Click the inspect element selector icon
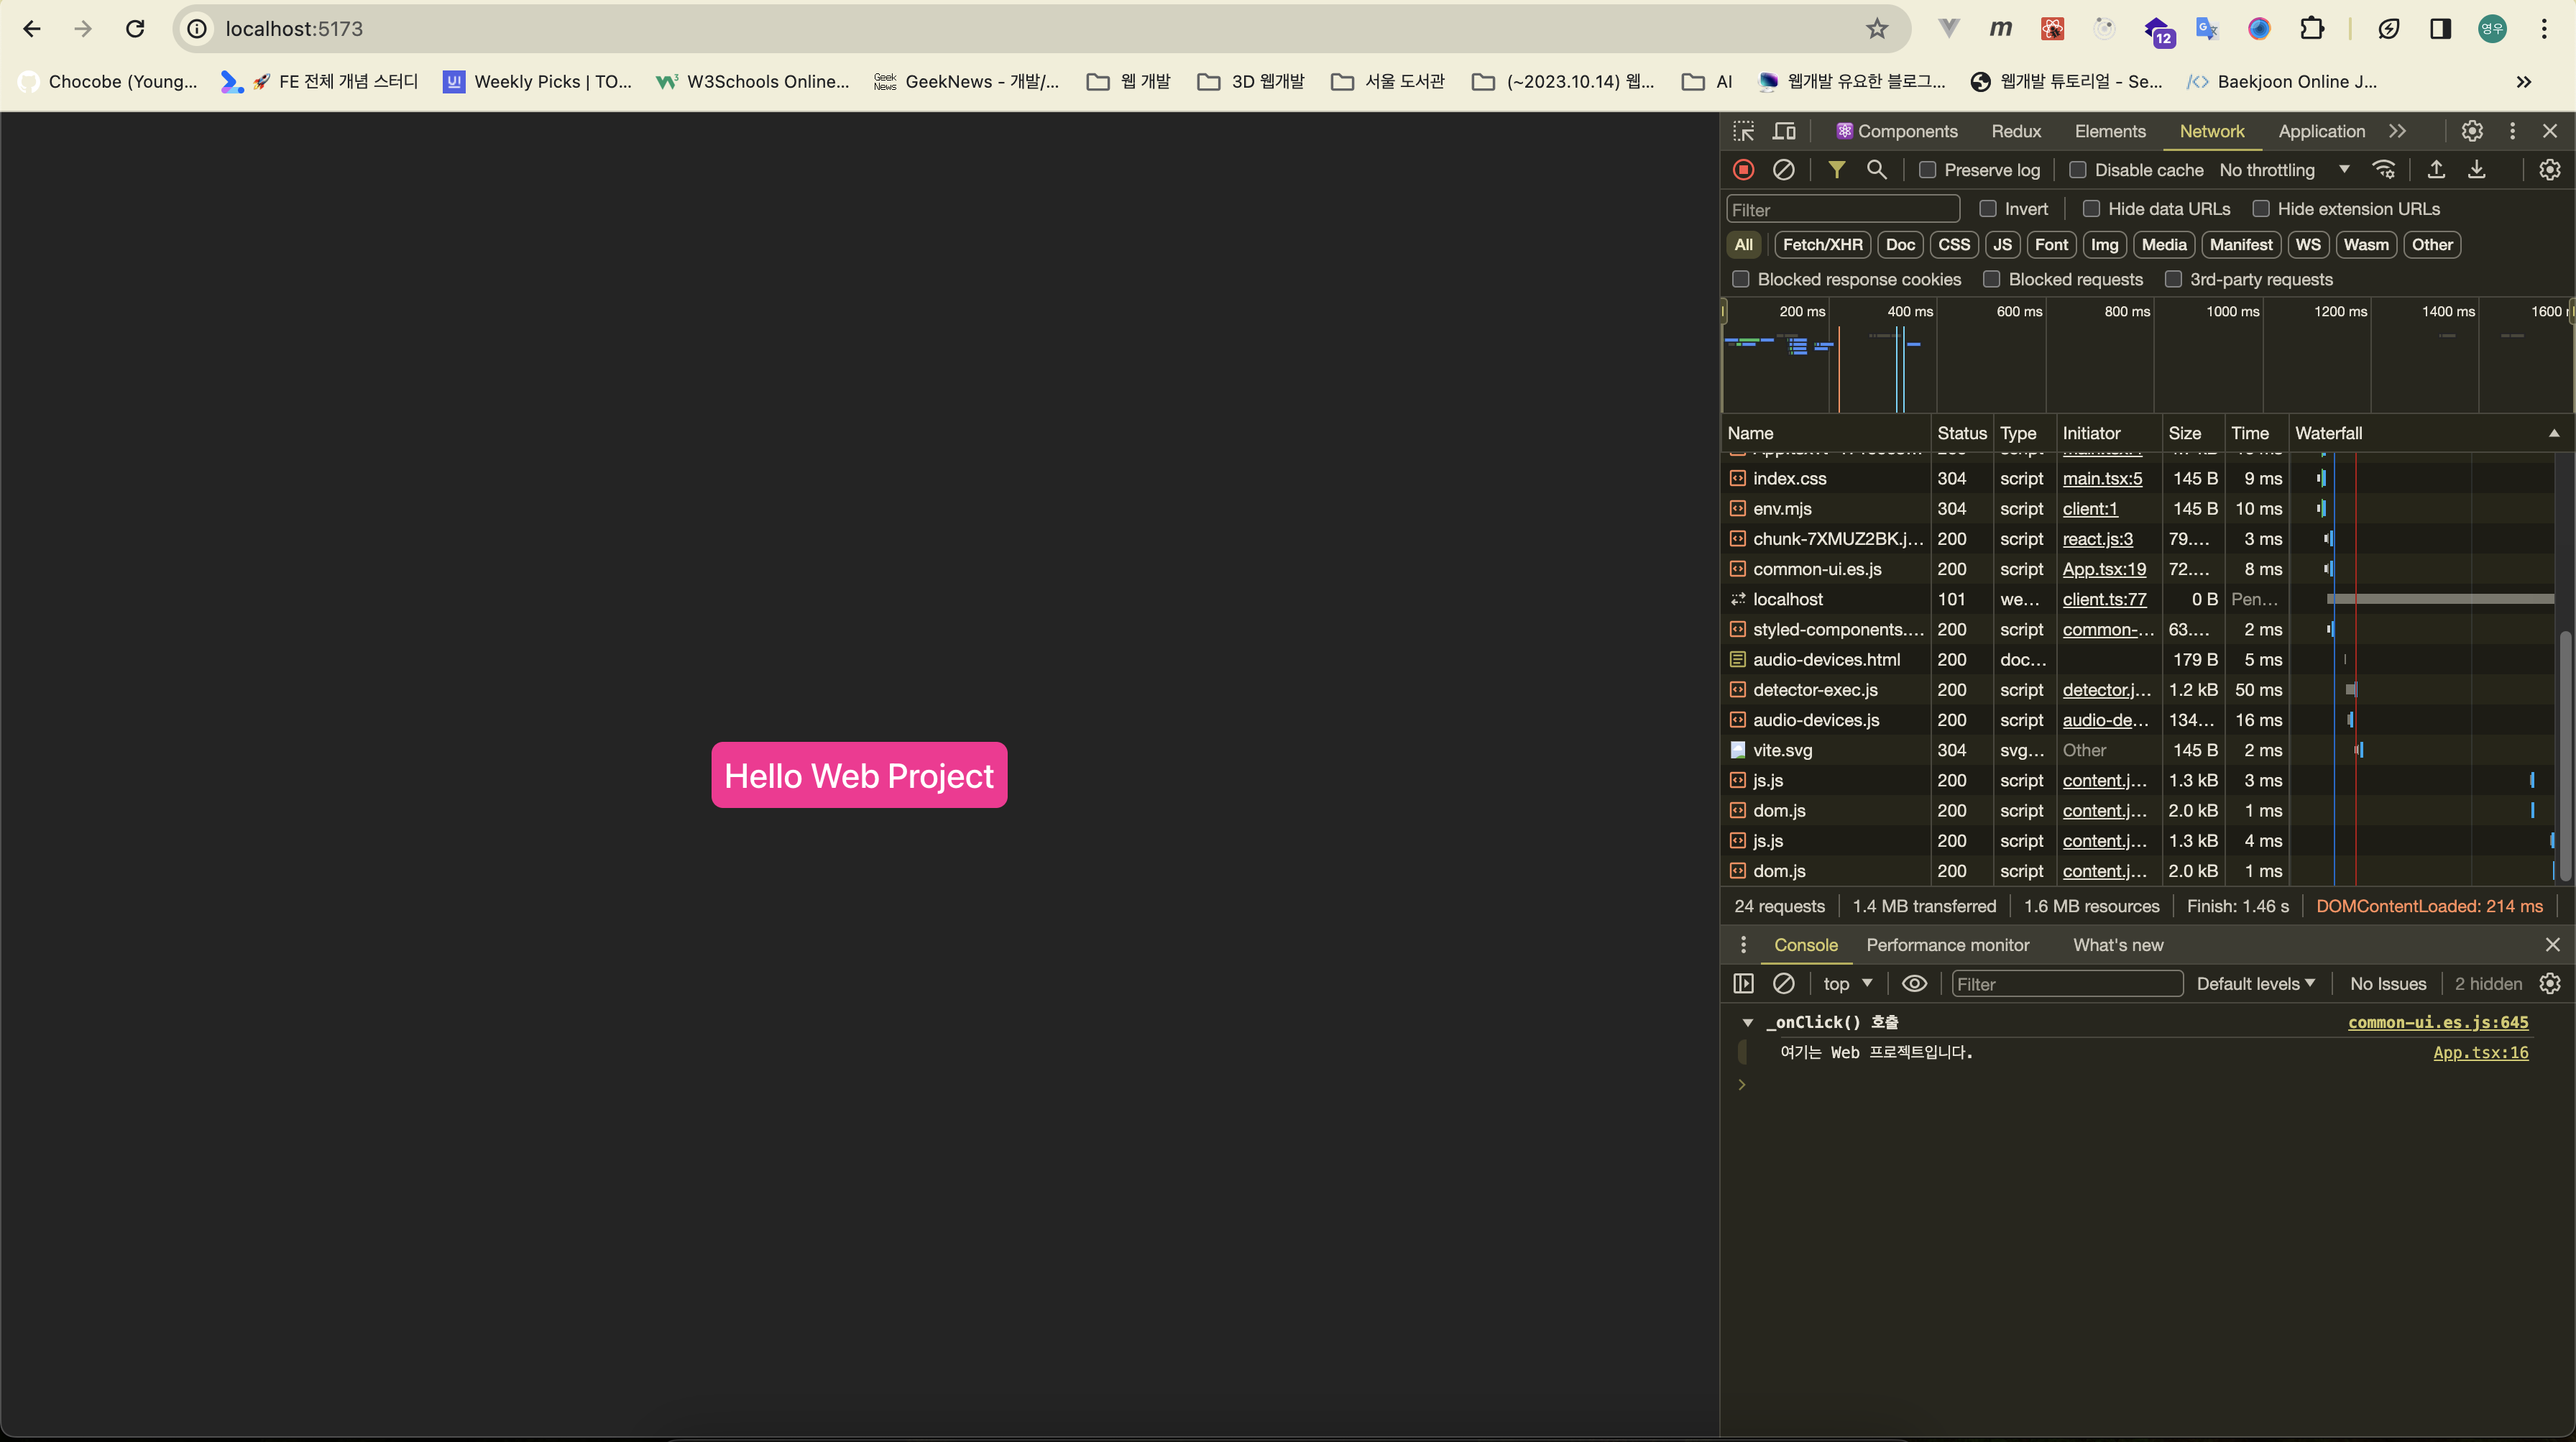The width and height of the screenshot is (2576, 1442). (x=1744, y=131)
